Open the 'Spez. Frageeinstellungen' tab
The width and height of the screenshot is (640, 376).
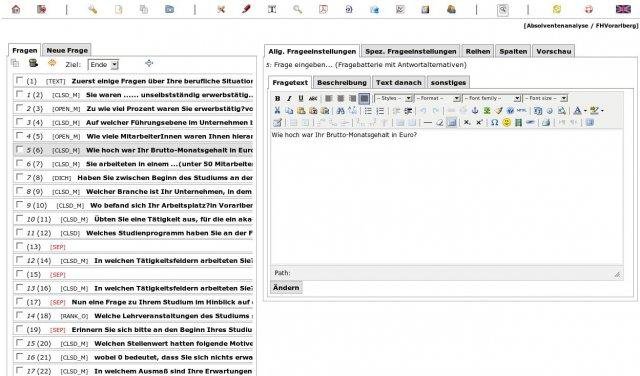pyautogui.click(x=411, y=51)
